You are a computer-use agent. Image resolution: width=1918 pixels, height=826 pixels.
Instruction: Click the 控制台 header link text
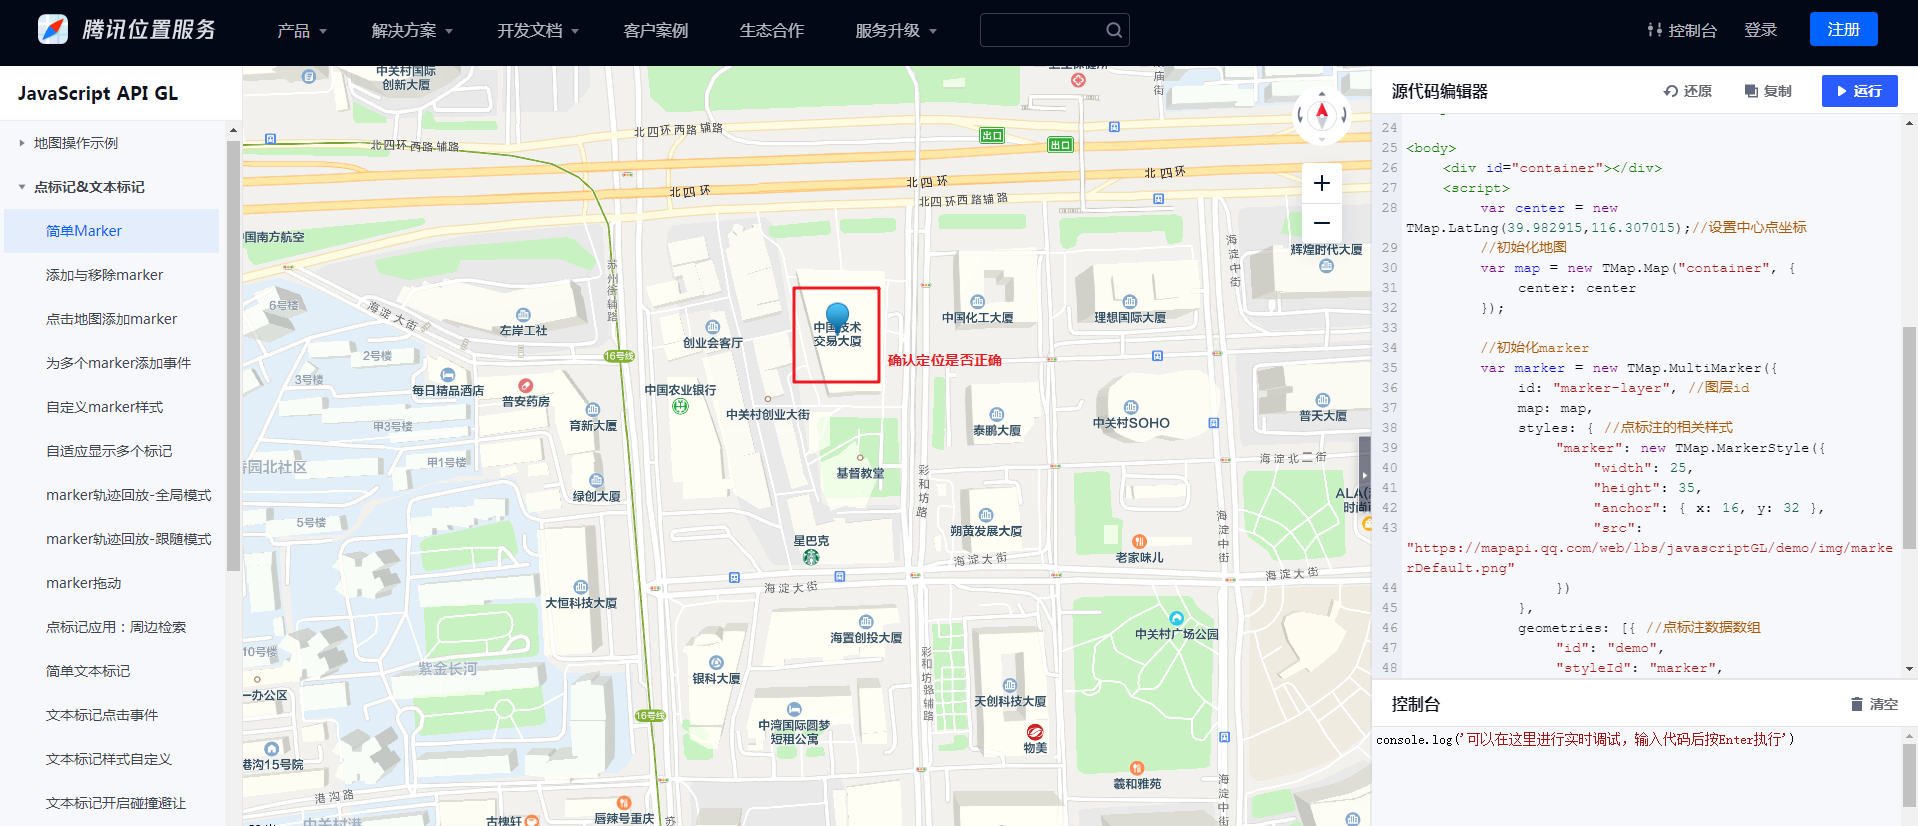1693,30
